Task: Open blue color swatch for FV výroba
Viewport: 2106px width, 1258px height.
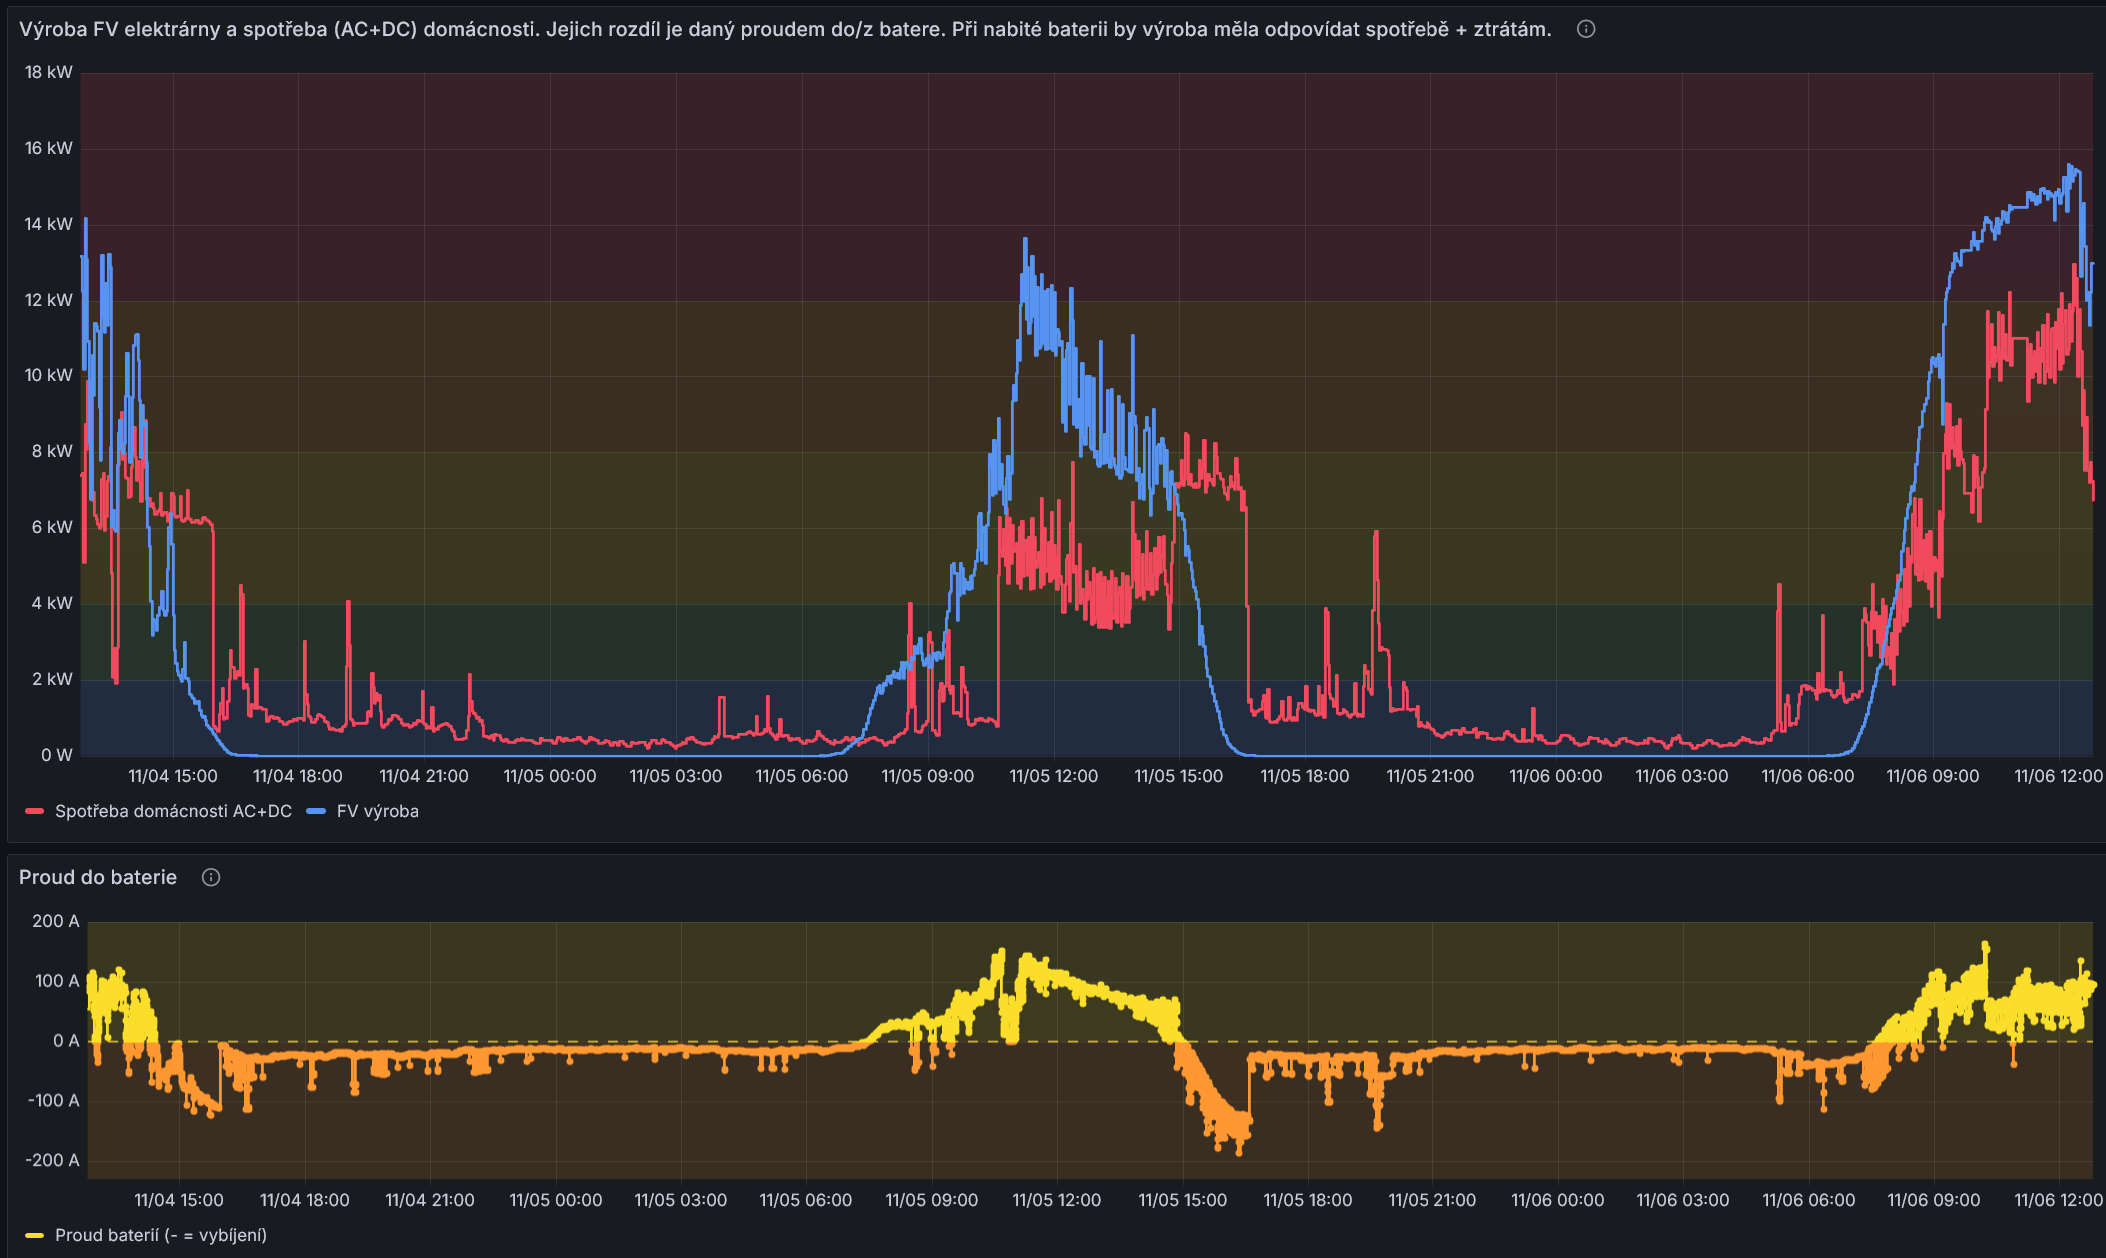Action: click(x=317, y=811)
